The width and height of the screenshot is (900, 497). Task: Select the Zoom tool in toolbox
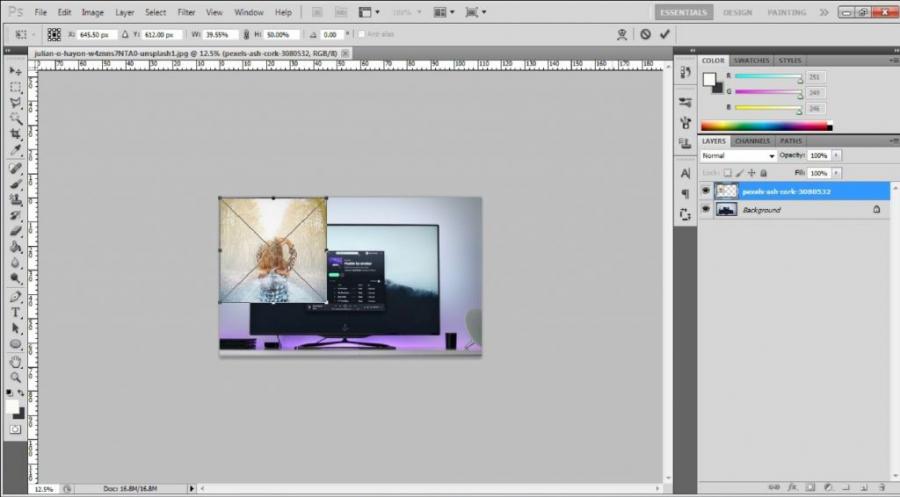[15, 378]
